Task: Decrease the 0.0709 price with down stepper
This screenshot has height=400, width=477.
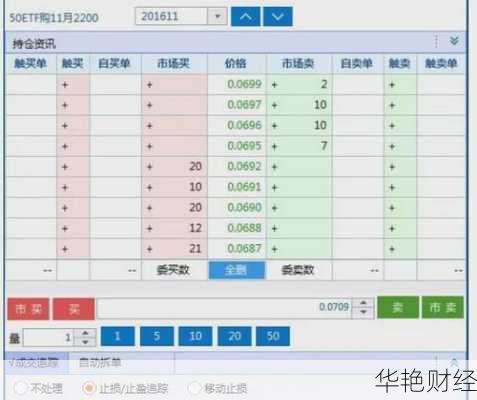Action: 363,312
